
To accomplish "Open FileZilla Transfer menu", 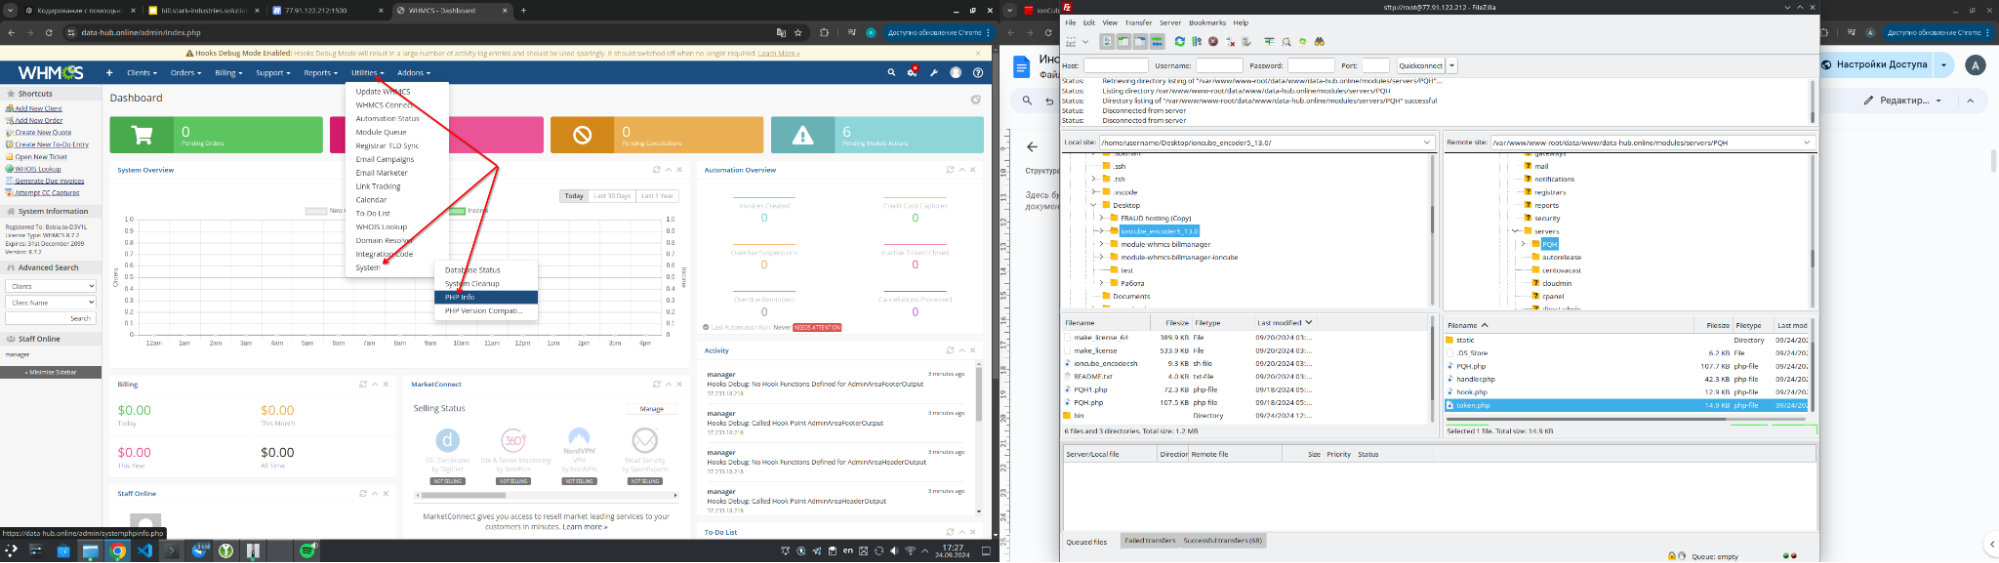I will coord(1138,22).
